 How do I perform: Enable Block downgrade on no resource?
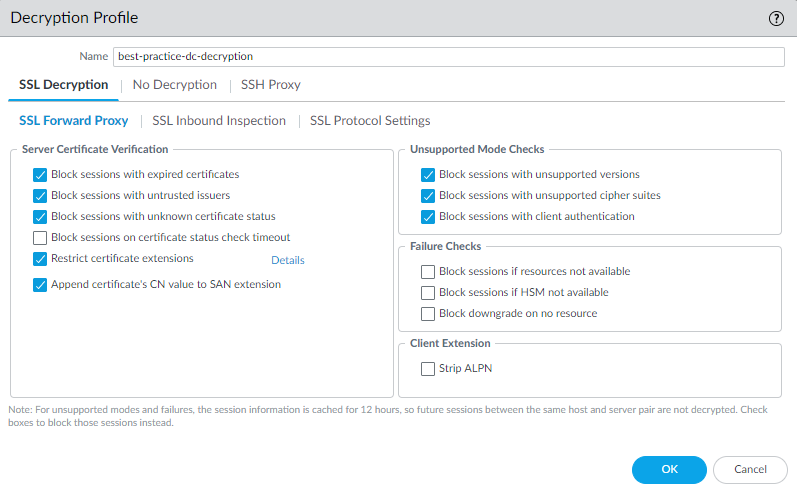(428, 314)
